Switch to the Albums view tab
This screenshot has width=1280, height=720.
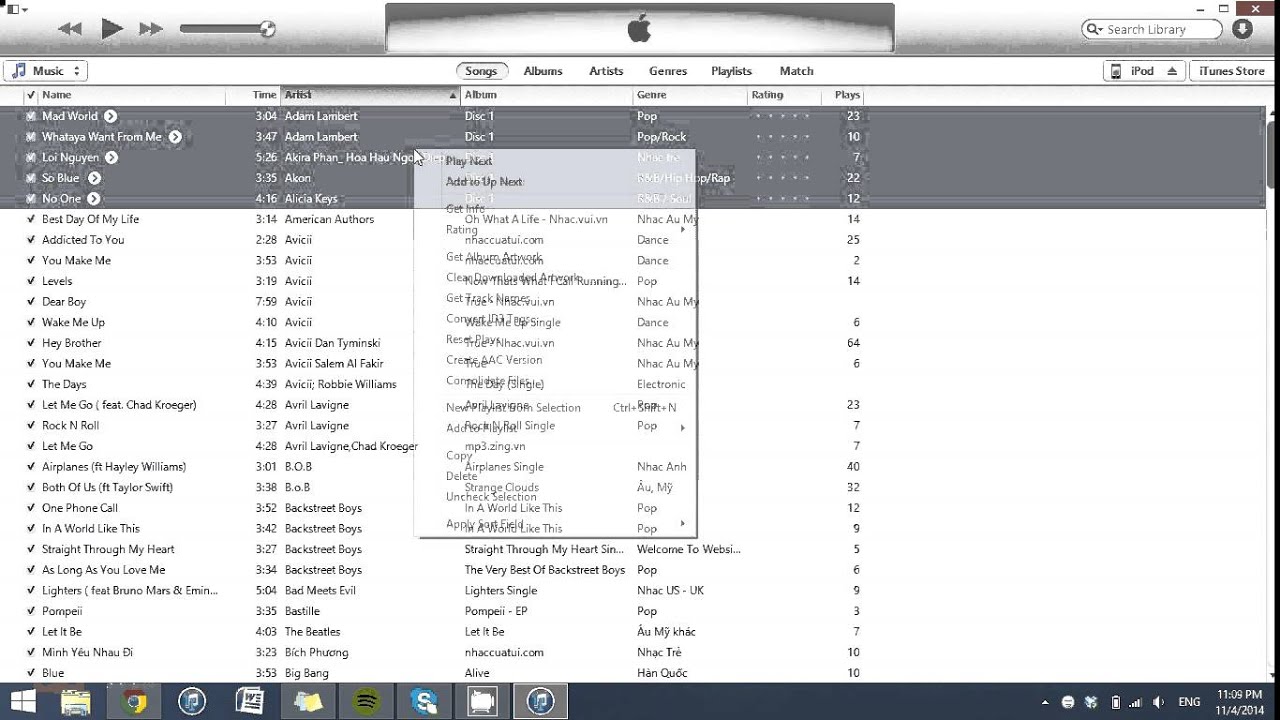pos(543,71)
